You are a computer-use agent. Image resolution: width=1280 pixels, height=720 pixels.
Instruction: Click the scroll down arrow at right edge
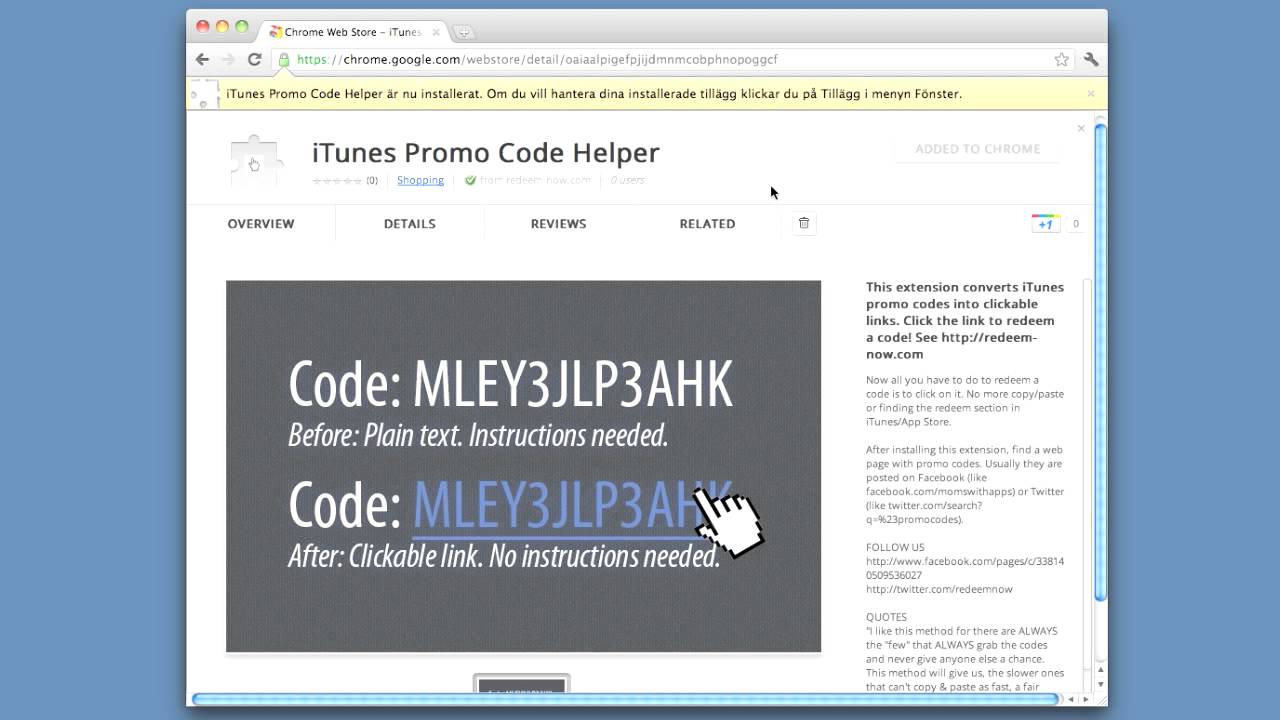coord(1101,685)
